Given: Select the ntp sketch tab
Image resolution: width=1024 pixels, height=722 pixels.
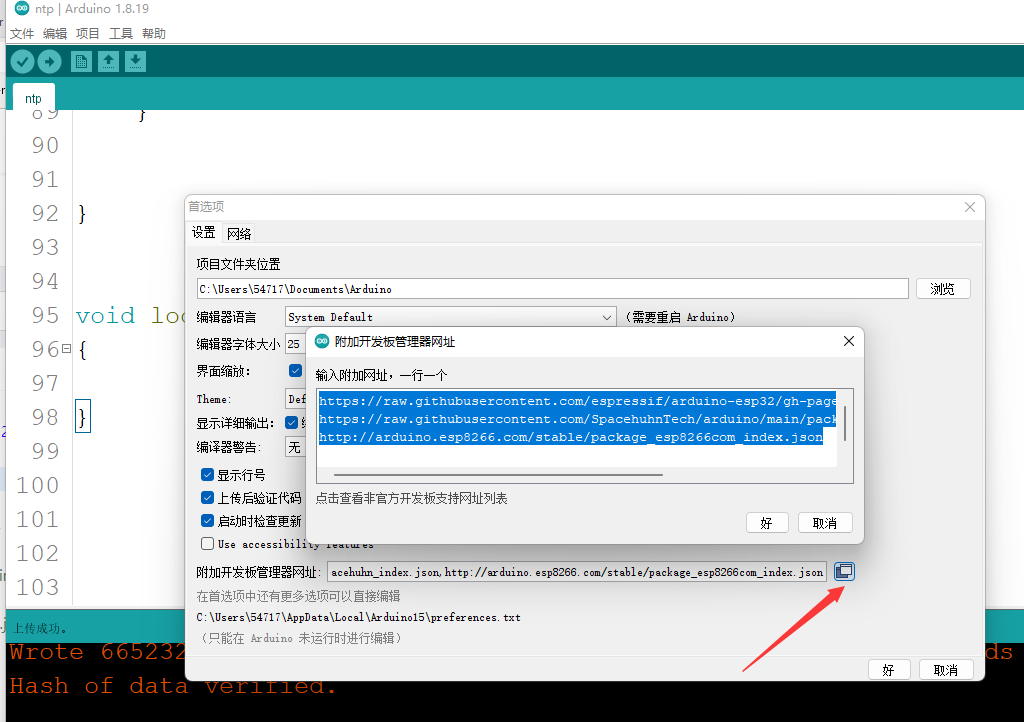Looking at the screenshot, I should tap(33, 98).
